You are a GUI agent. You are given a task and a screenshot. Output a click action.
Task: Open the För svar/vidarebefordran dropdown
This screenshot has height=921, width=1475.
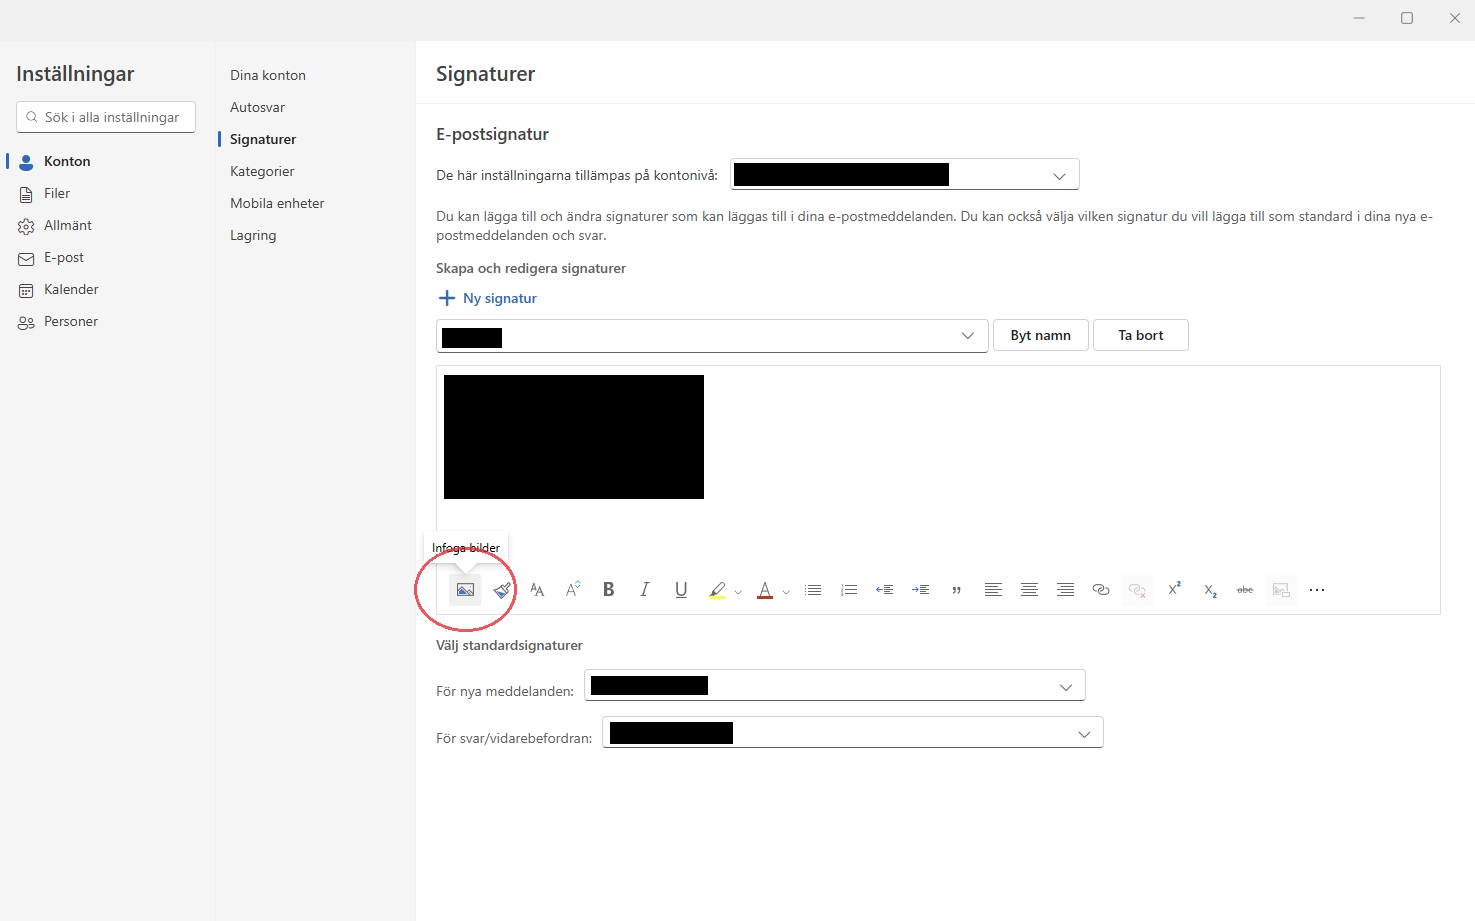(x=853, y=733)
